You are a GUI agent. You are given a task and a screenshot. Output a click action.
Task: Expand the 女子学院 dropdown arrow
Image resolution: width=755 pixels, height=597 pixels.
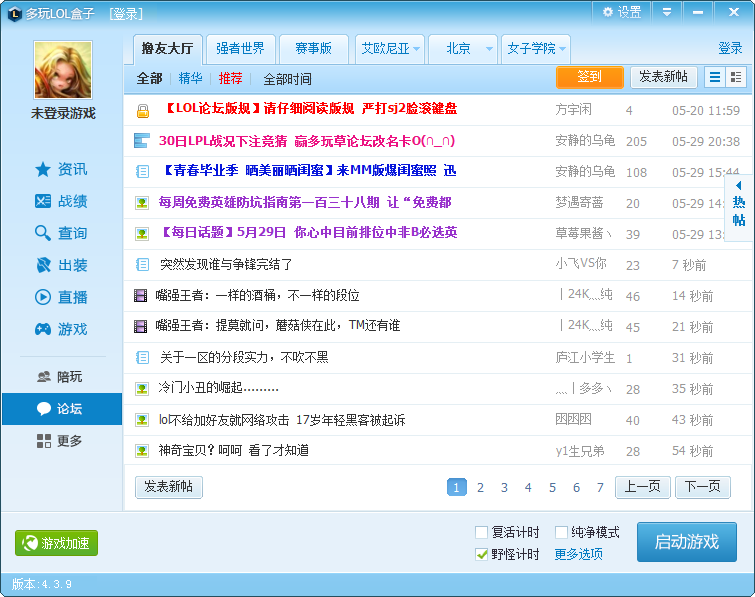coord(563,49)
